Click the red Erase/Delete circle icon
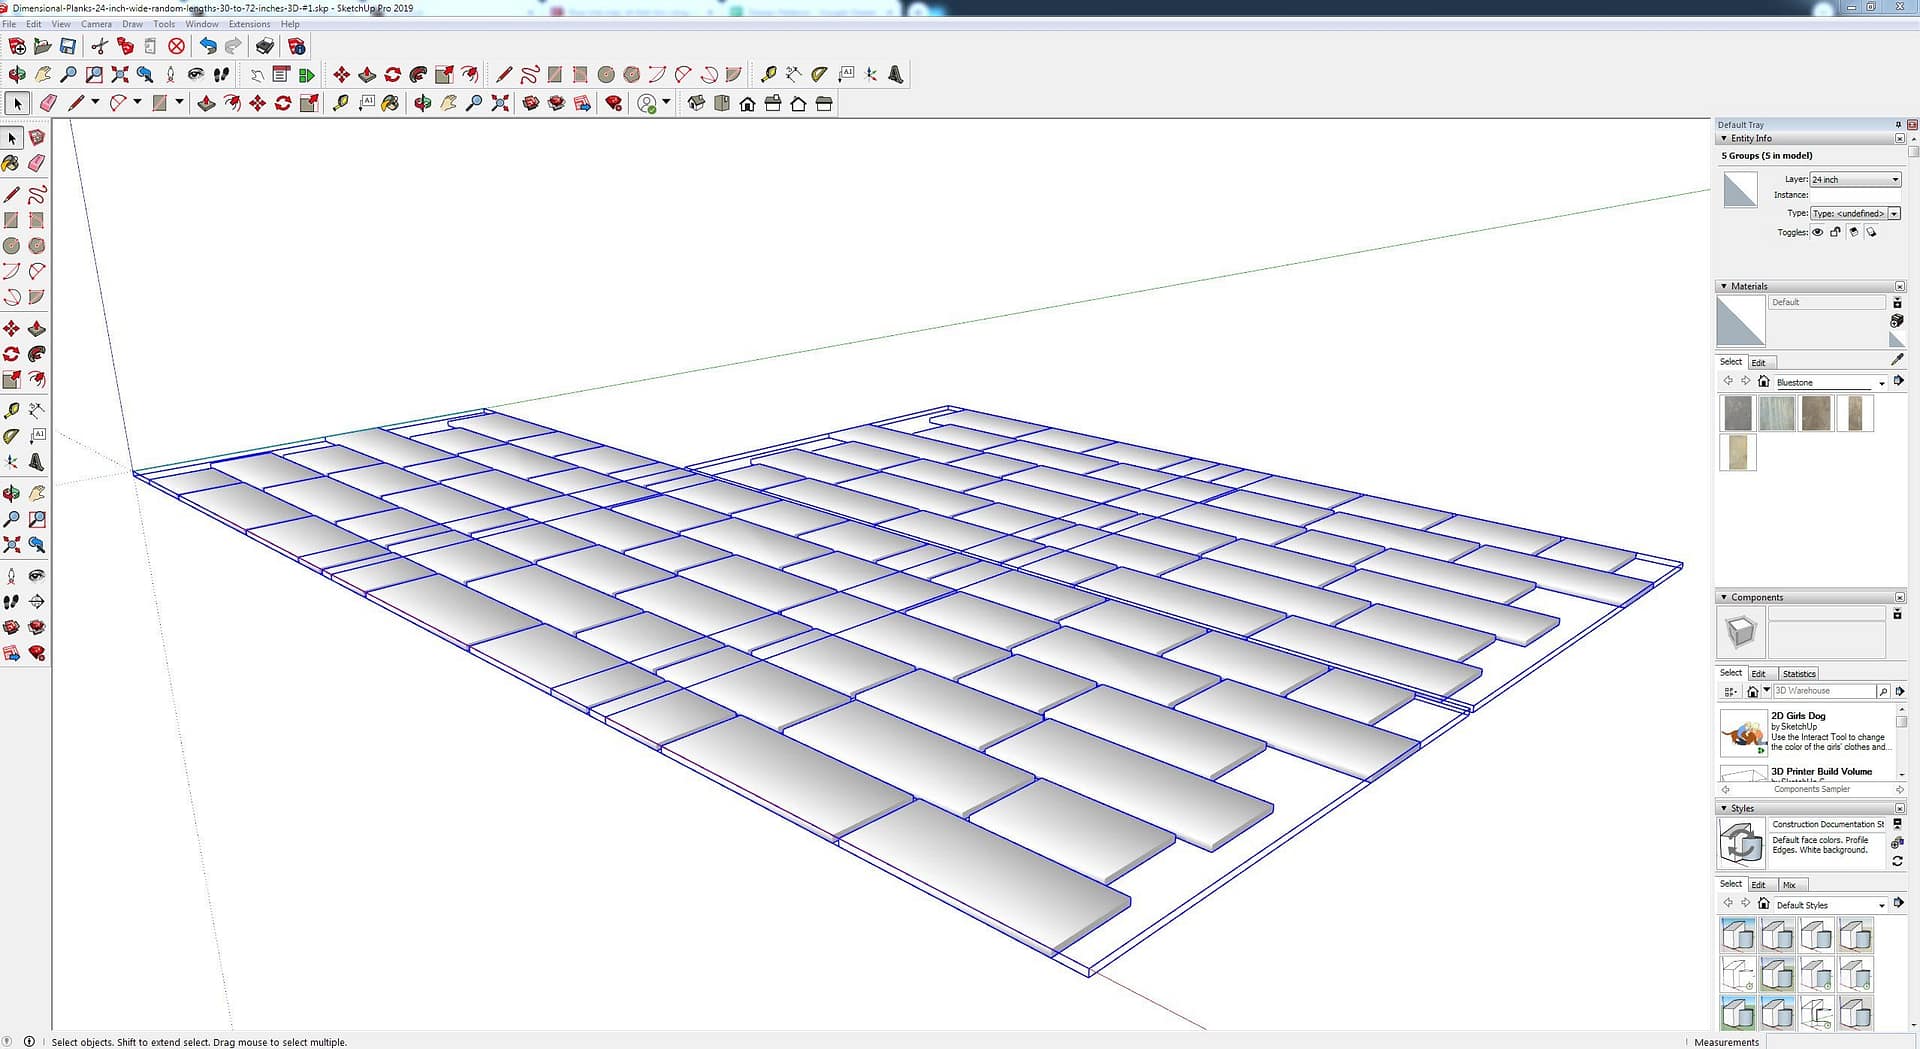This screenshot has width=1920, height=1049. click(176, 46)
